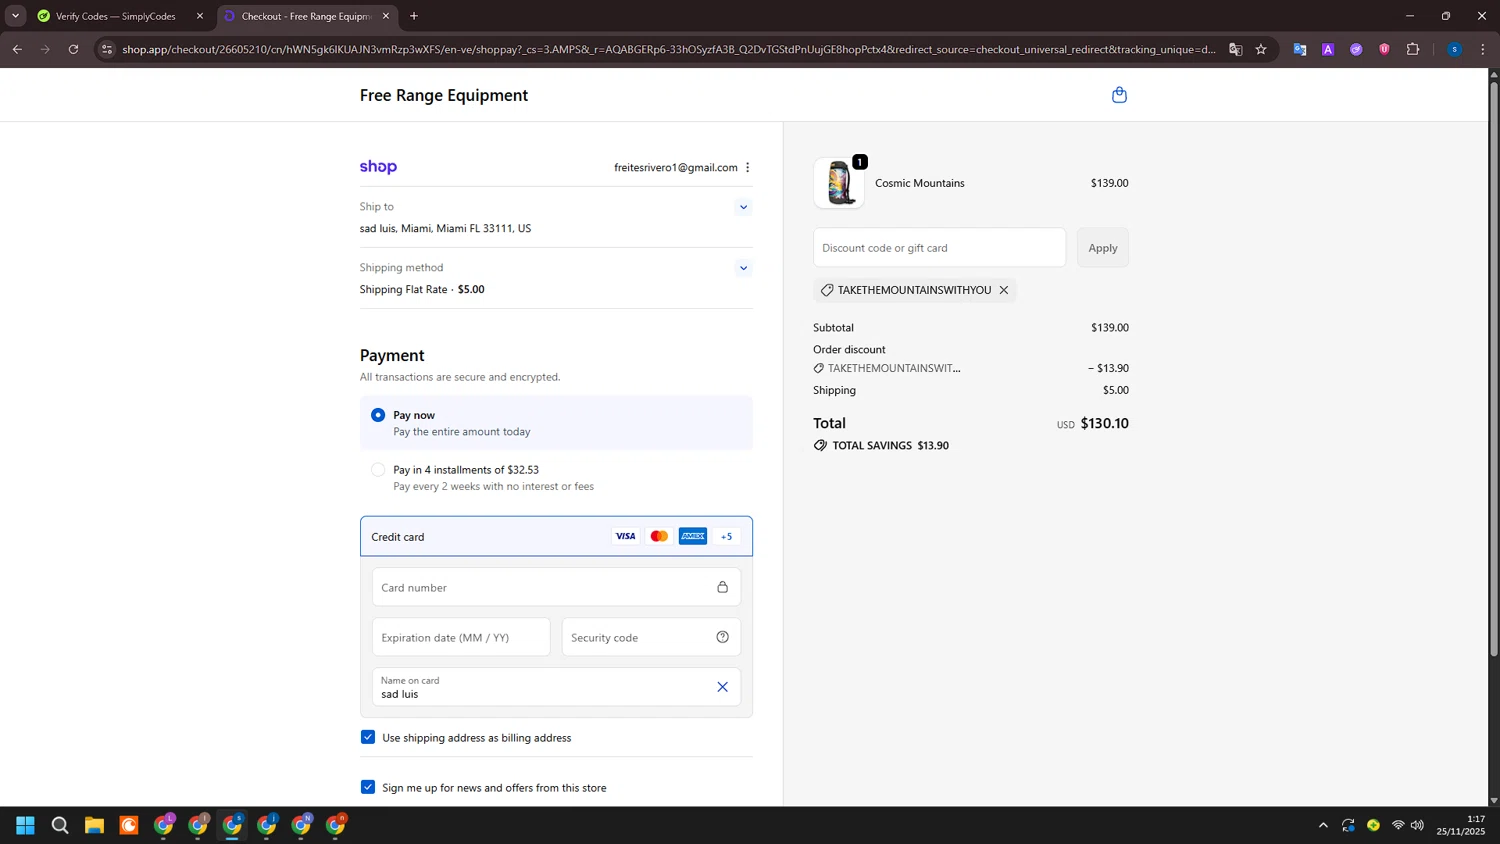This screenshot has height=844, width=1500.
Task: Click the Card number input field
Action: click(x=545, y=587)
